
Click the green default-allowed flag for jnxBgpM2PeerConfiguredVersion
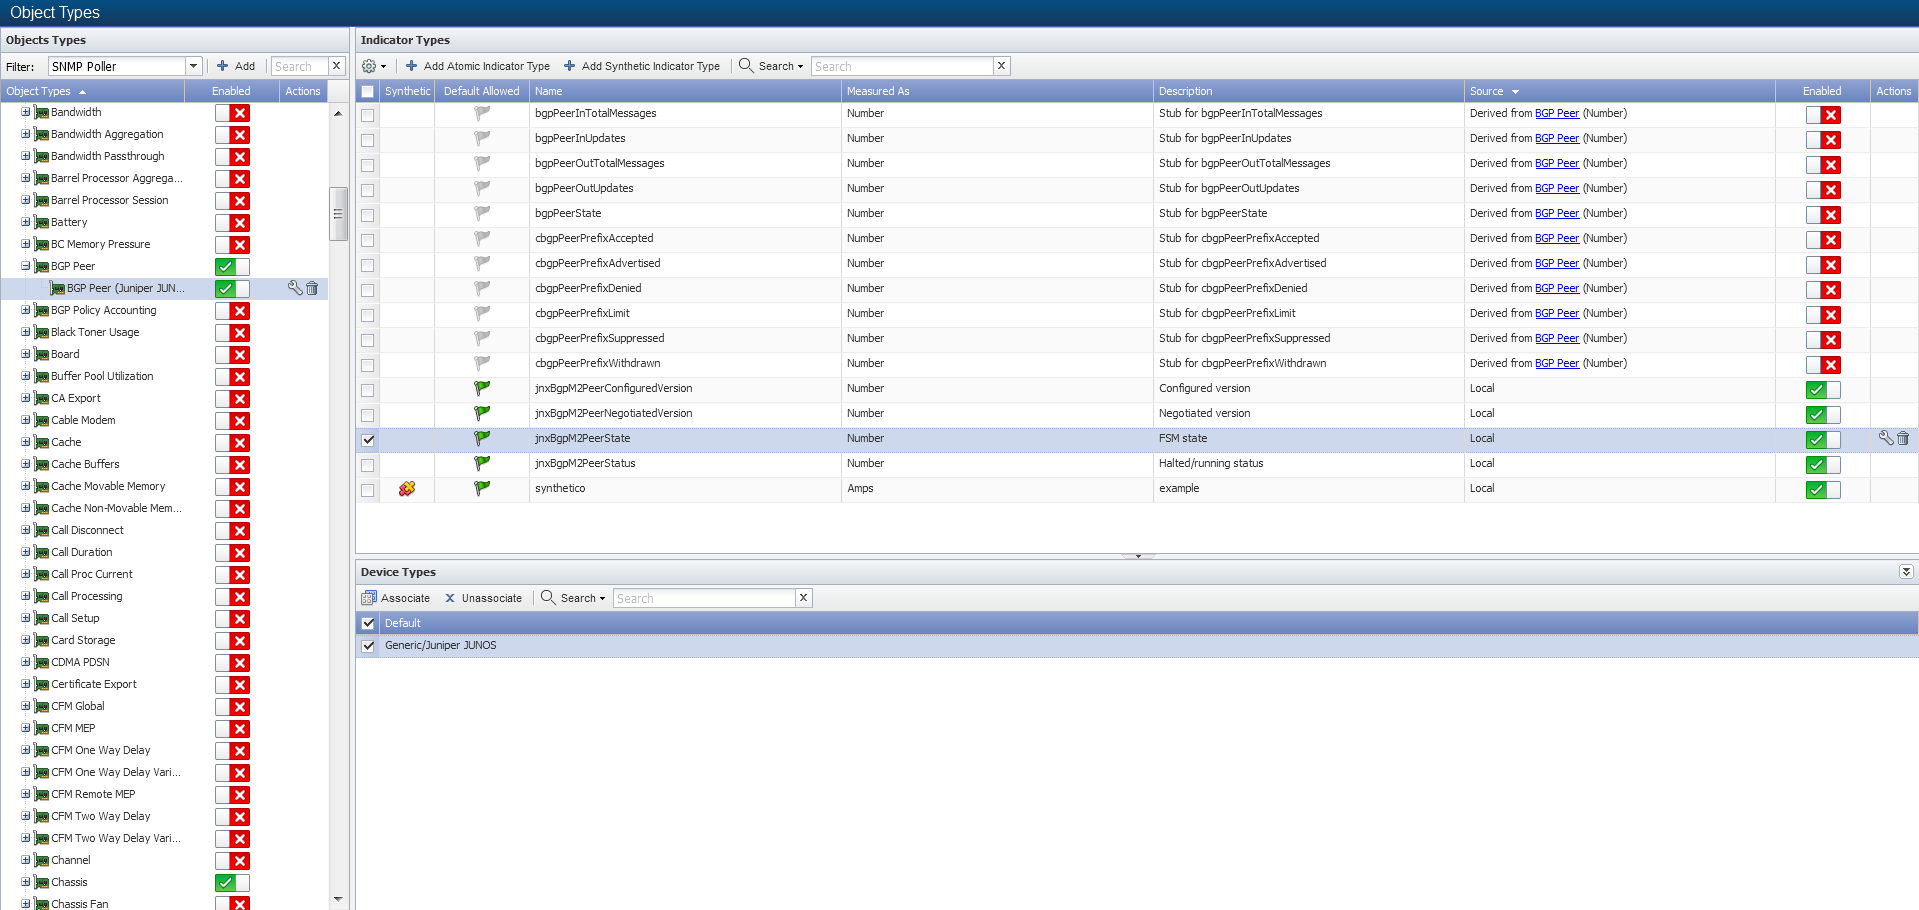coord(482,388)
